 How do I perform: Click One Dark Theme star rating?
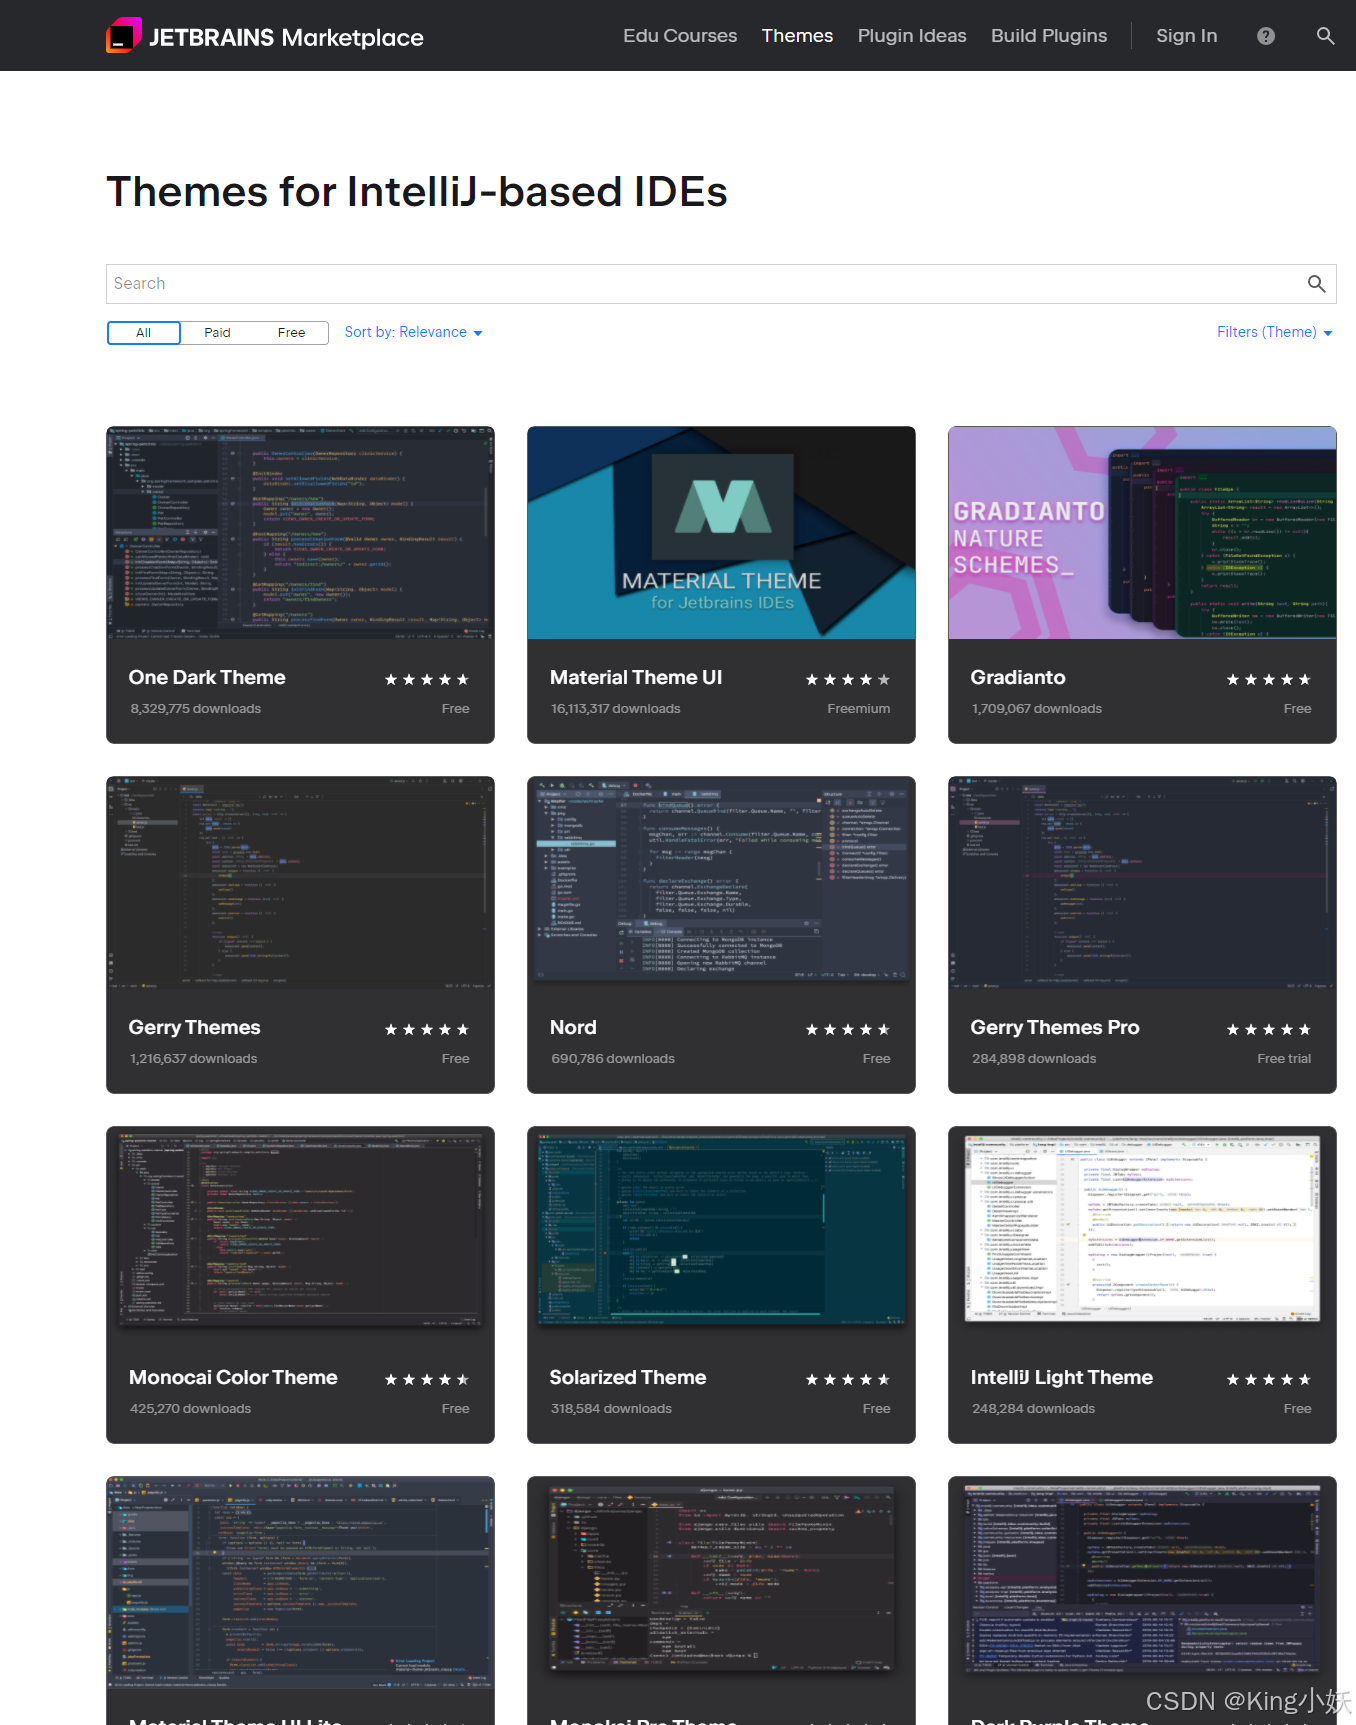click(x=427, y=679)
